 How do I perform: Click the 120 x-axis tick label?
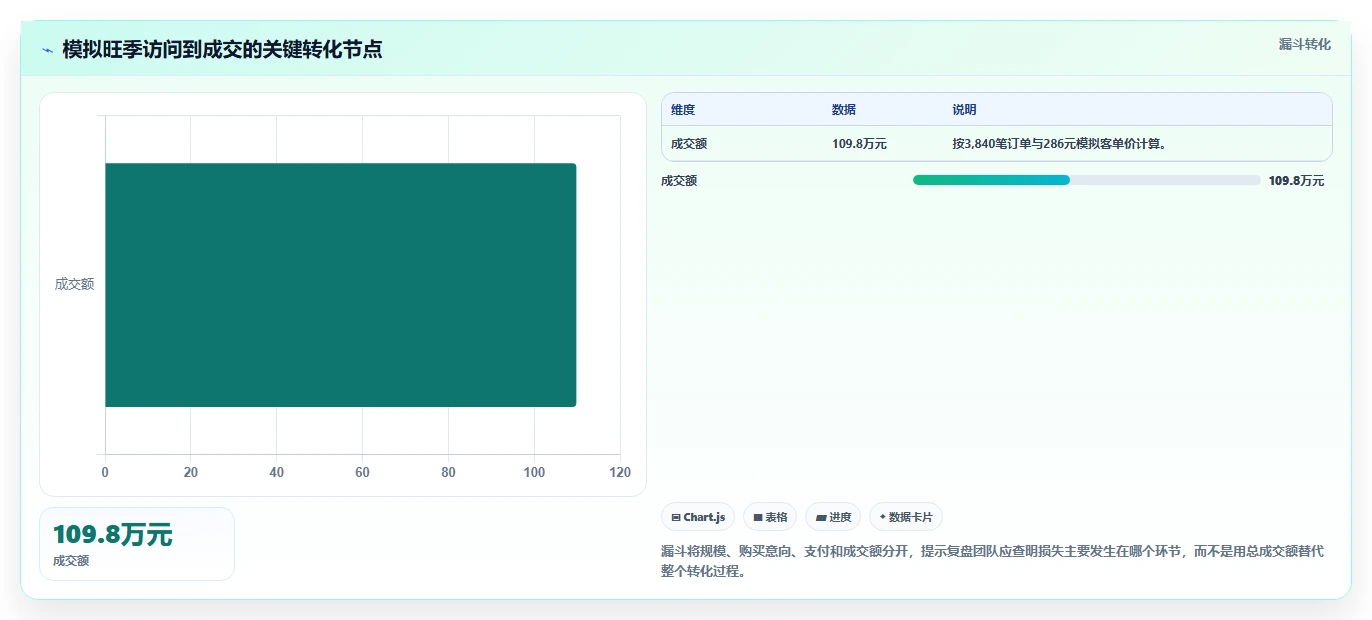[620, 473]
